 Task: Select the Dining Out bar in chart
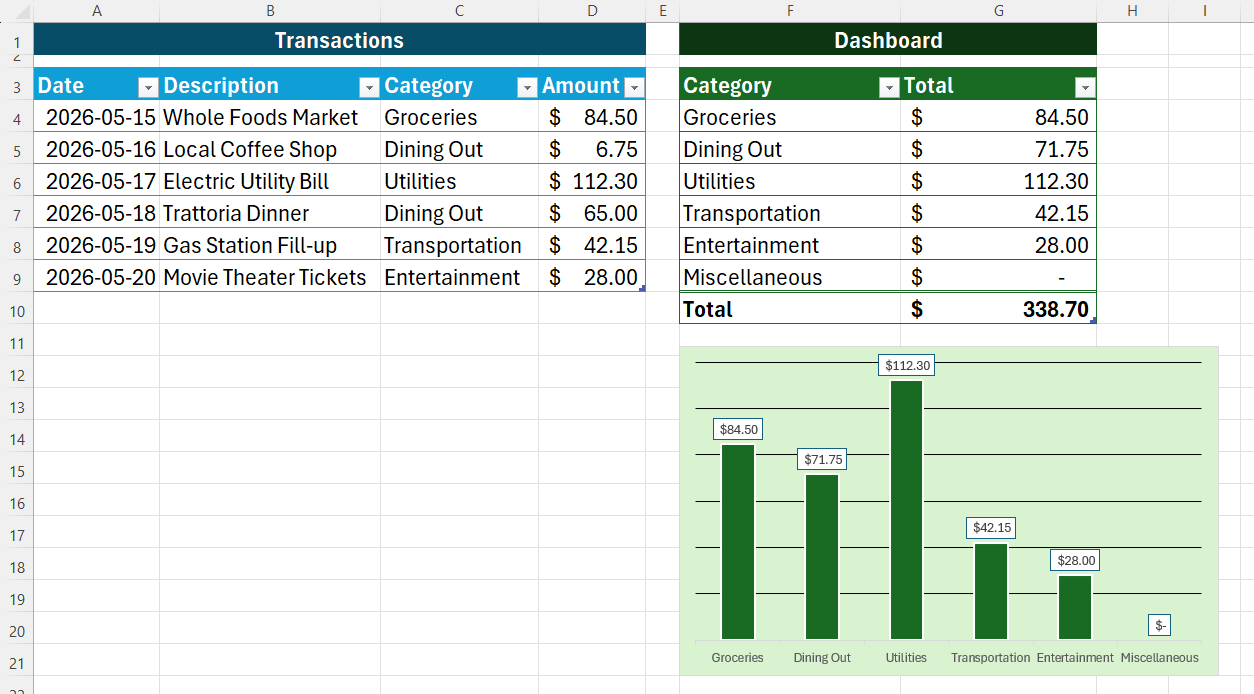(822, 557)
